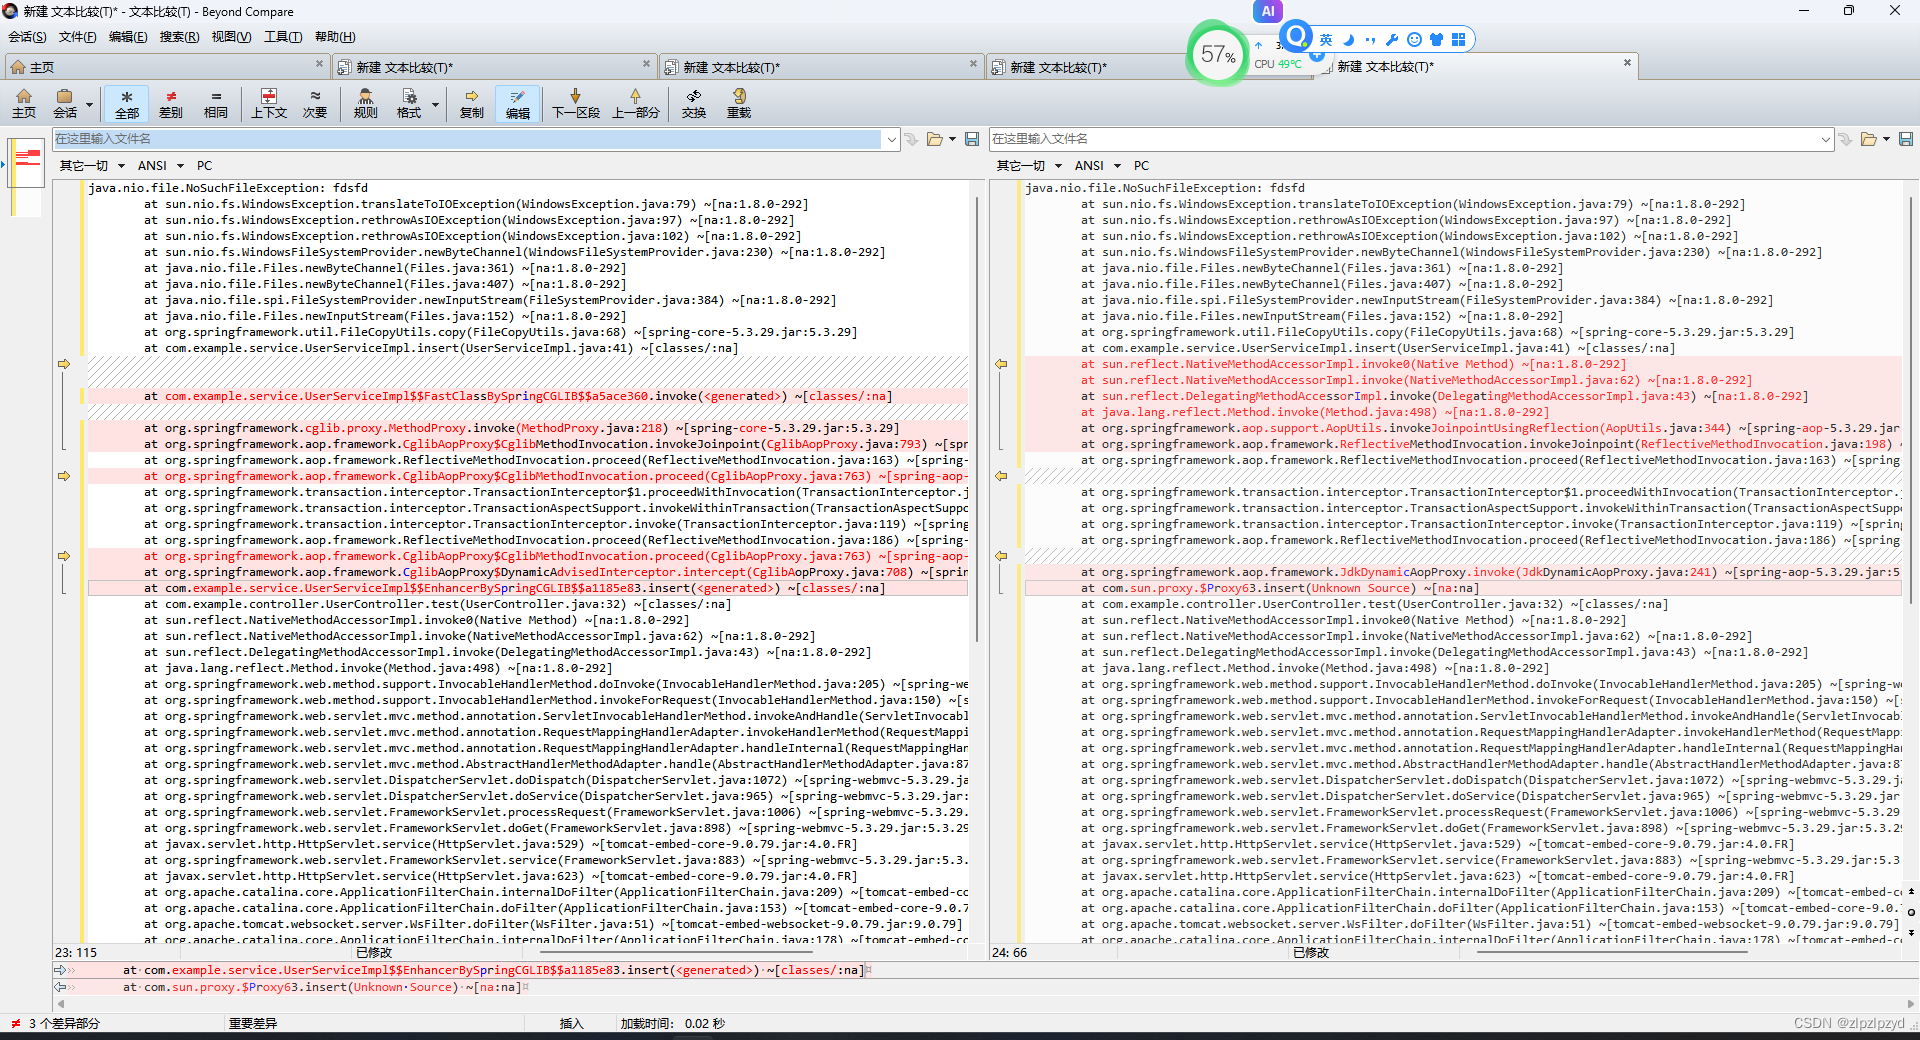The width and height of the screenshot is (1920, 1040).
Task: Open the left pane ANSI encoding dropdown
Action: click(x=161, y=166)
